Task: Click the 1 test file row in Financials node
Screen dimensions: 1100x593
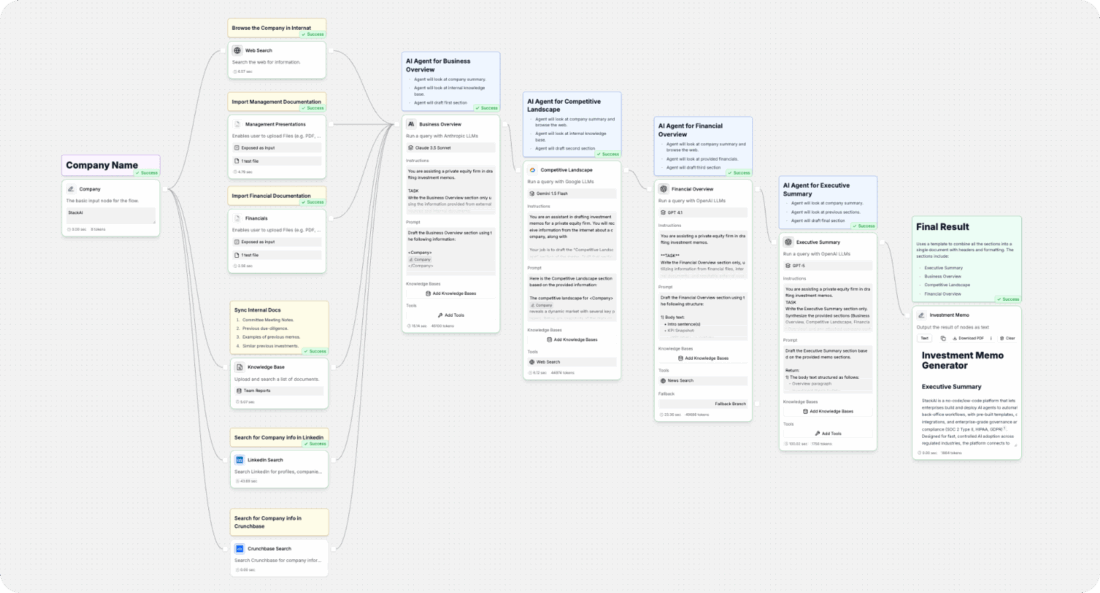Action: point(277,255)
